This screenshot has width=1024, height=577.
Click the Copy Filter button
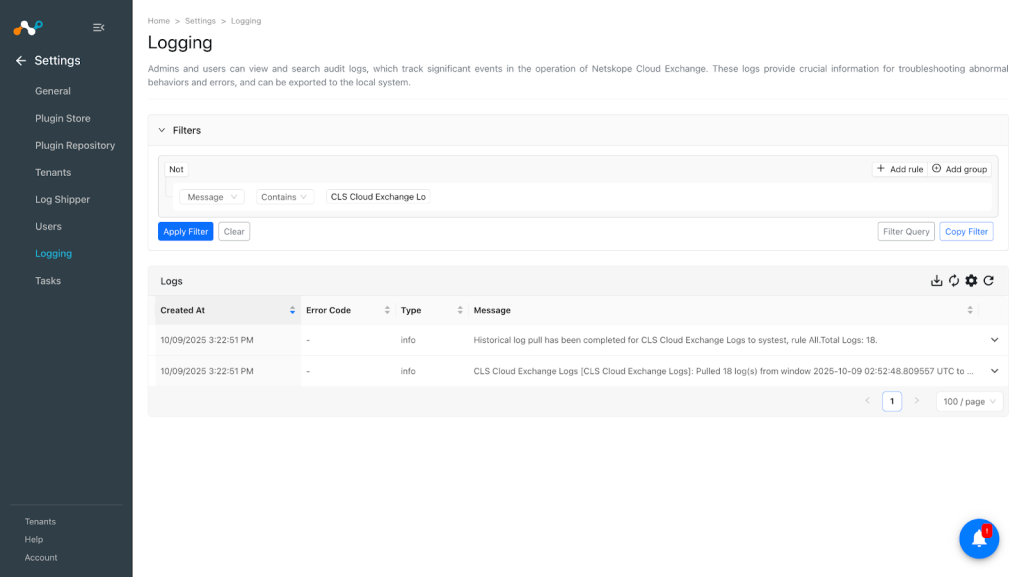coord(967,232)
